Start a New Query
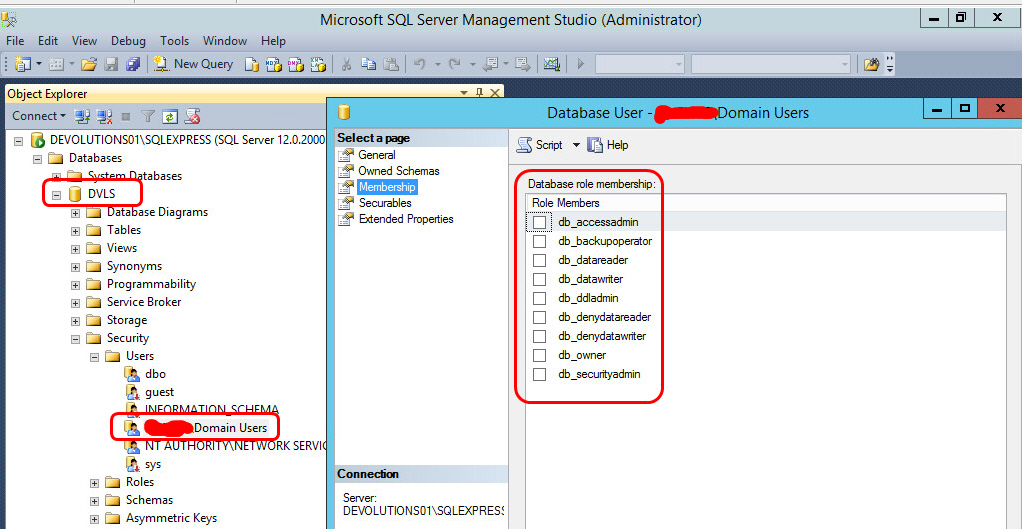This screenshot has width=1022, height=529. click(x=194, y=64)
